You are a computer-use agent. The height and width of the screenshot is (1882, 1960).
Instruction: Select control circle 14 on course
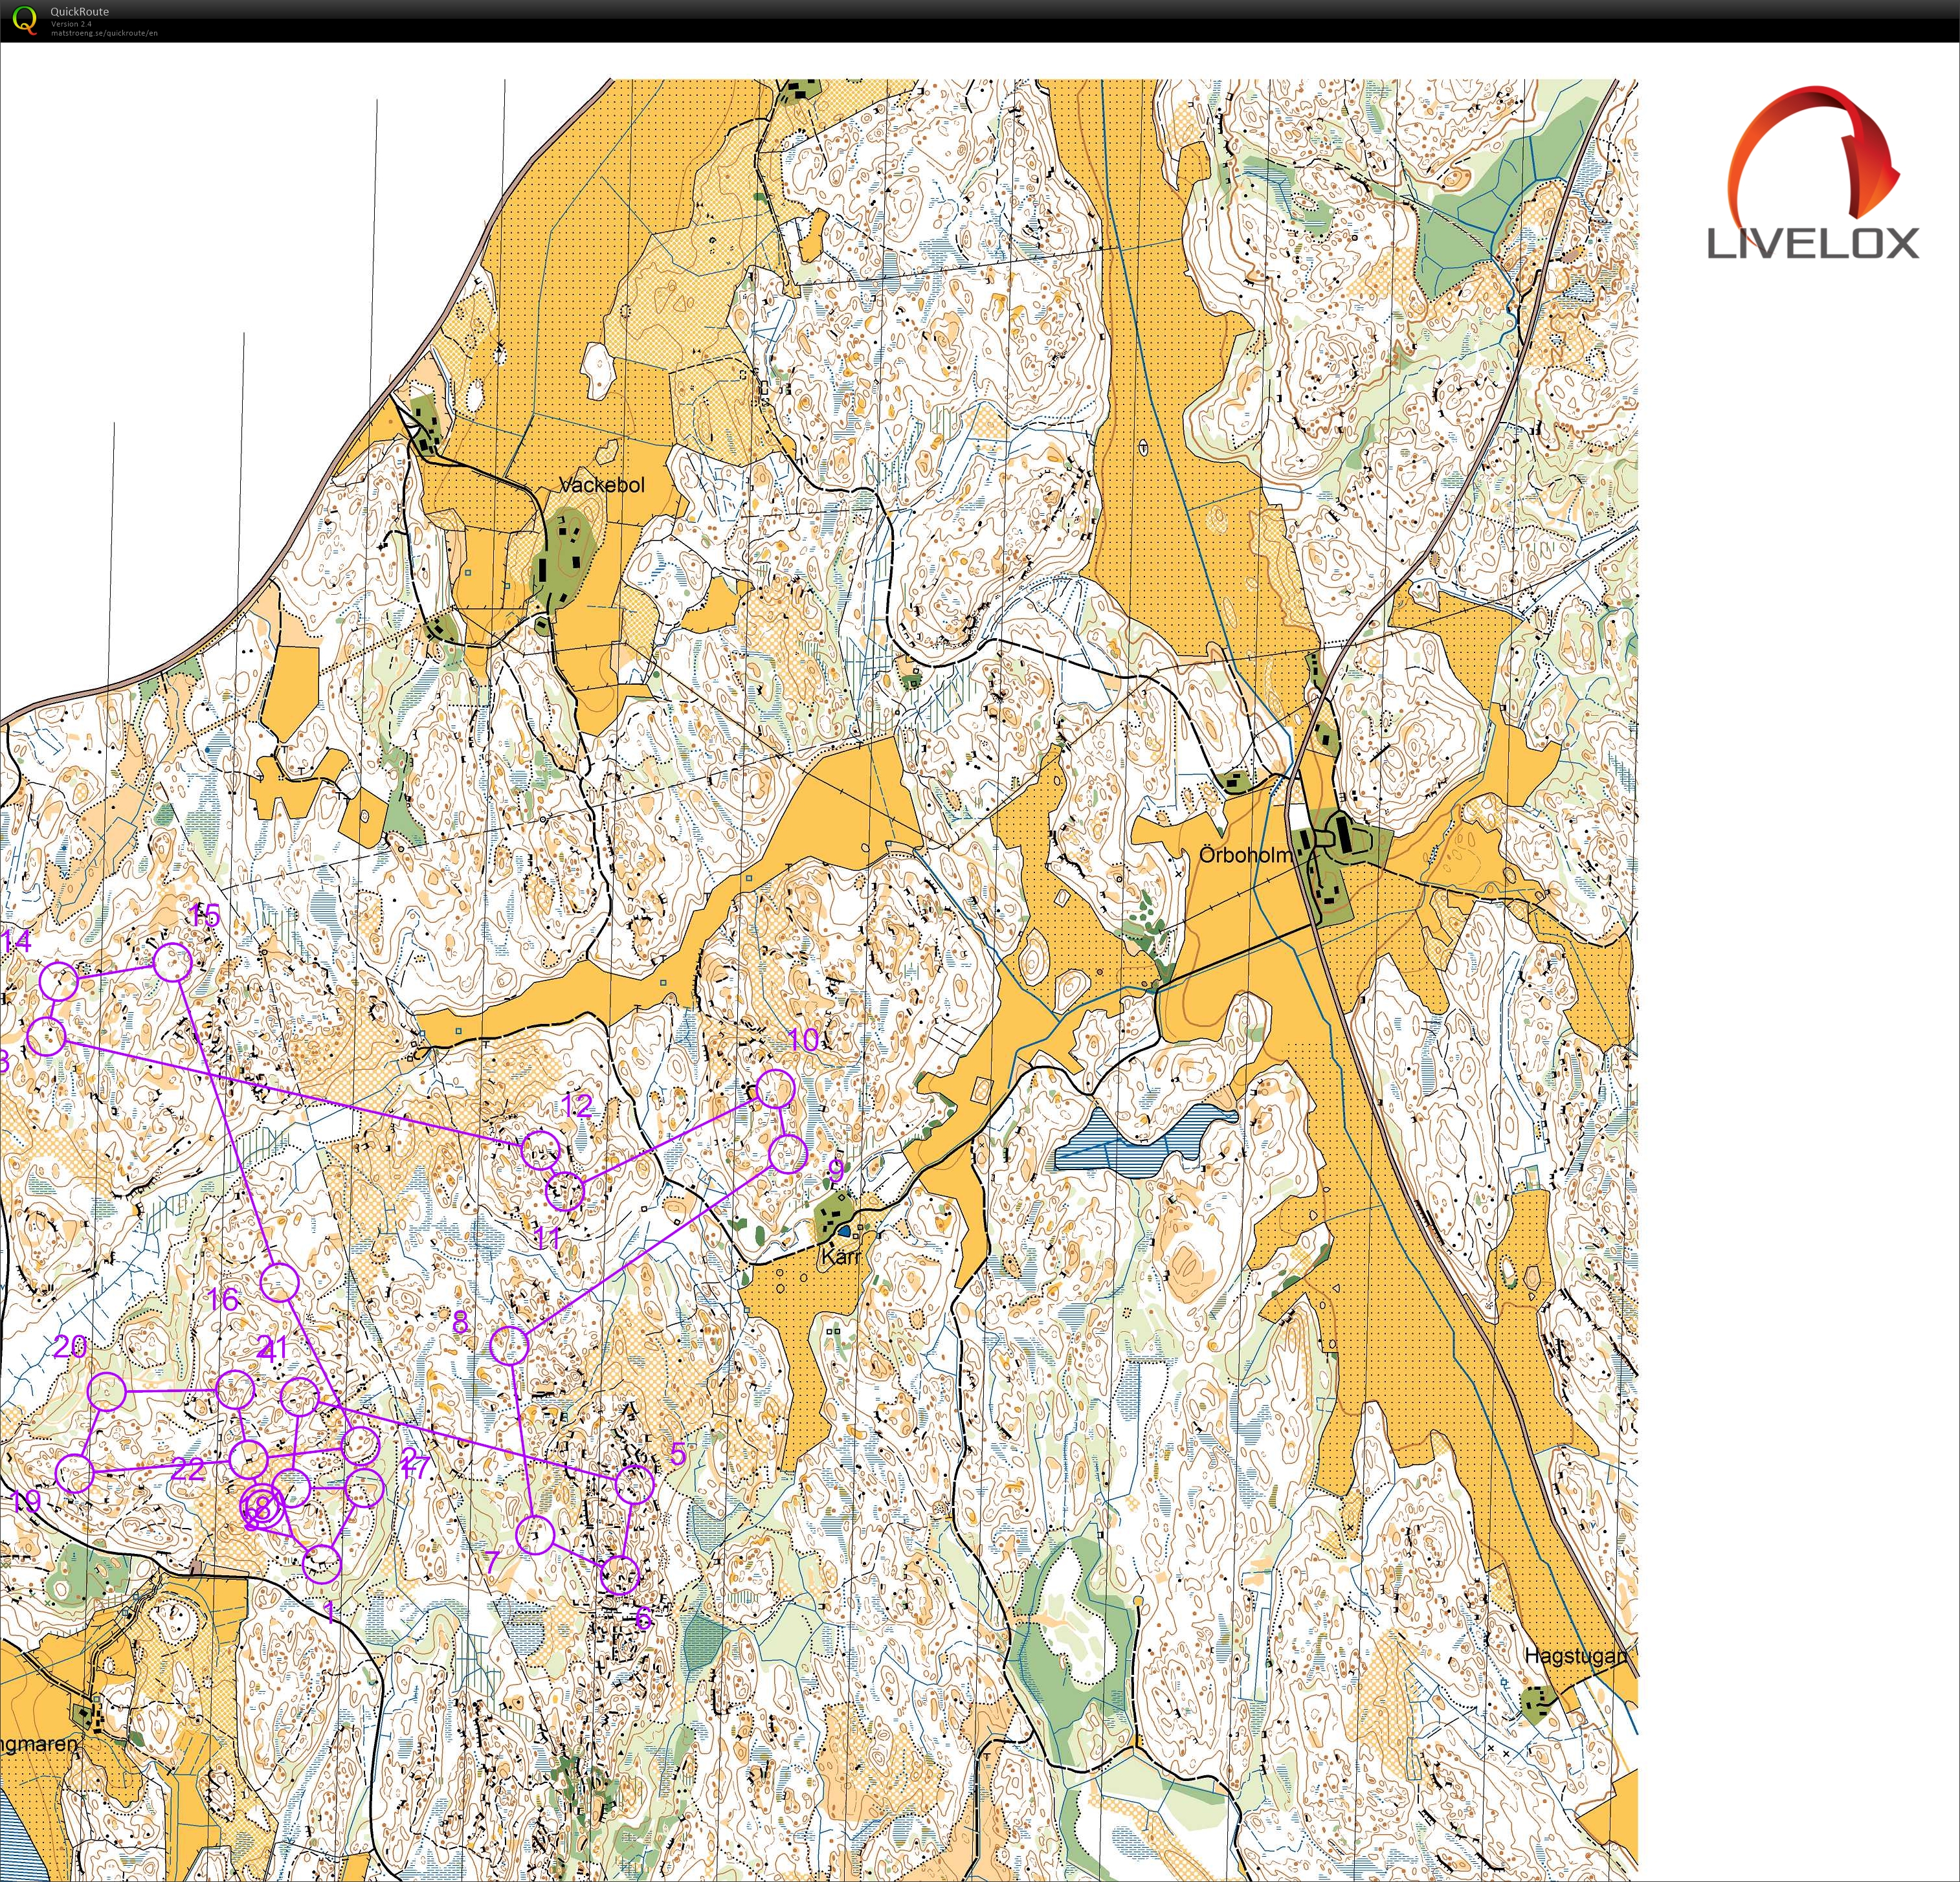pos(59,982)
